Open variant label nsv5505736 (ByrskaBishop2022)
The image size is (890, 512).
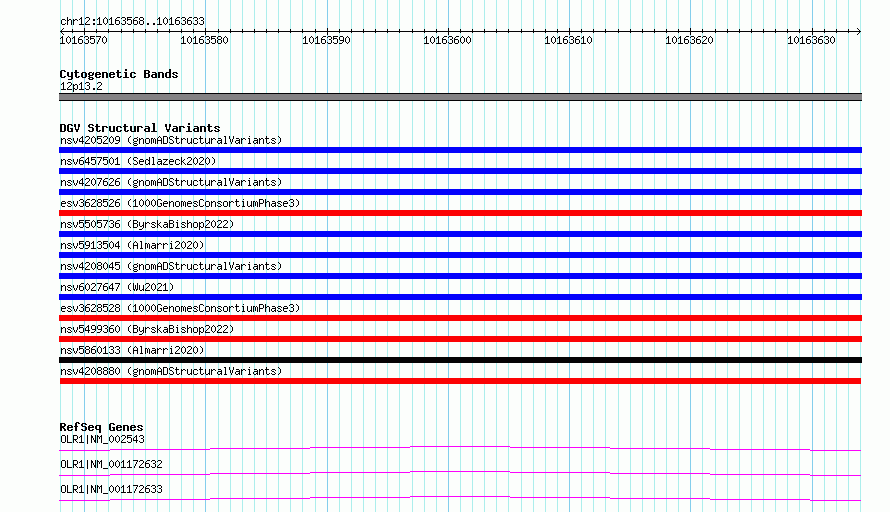click(x=147, y=224)
